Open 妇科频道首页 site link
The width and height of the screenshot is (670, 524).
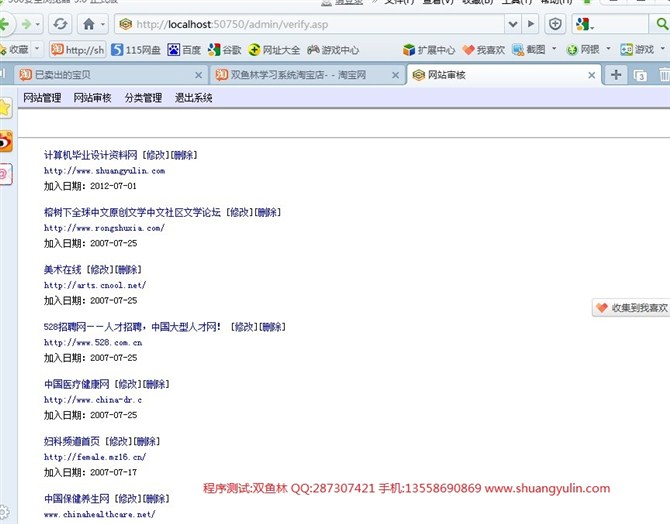pyautogui.click(x=72, y=441)
